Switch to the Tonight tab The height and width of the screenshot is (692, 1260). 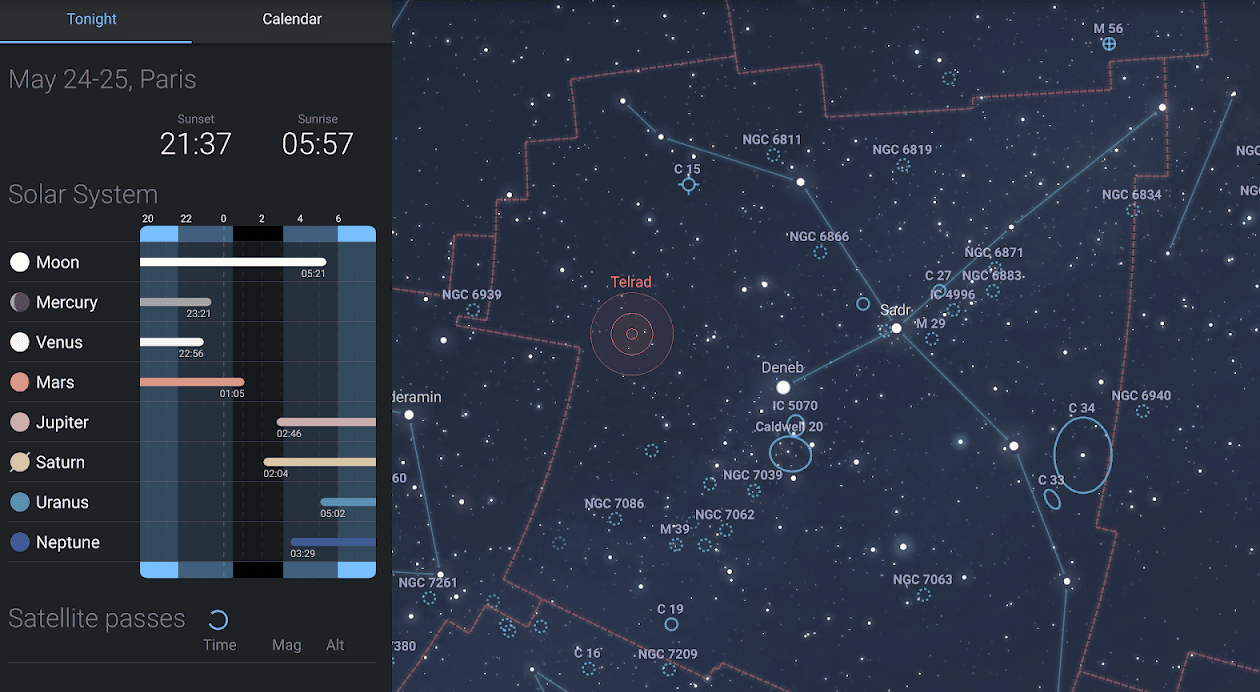tap(91, 19)
